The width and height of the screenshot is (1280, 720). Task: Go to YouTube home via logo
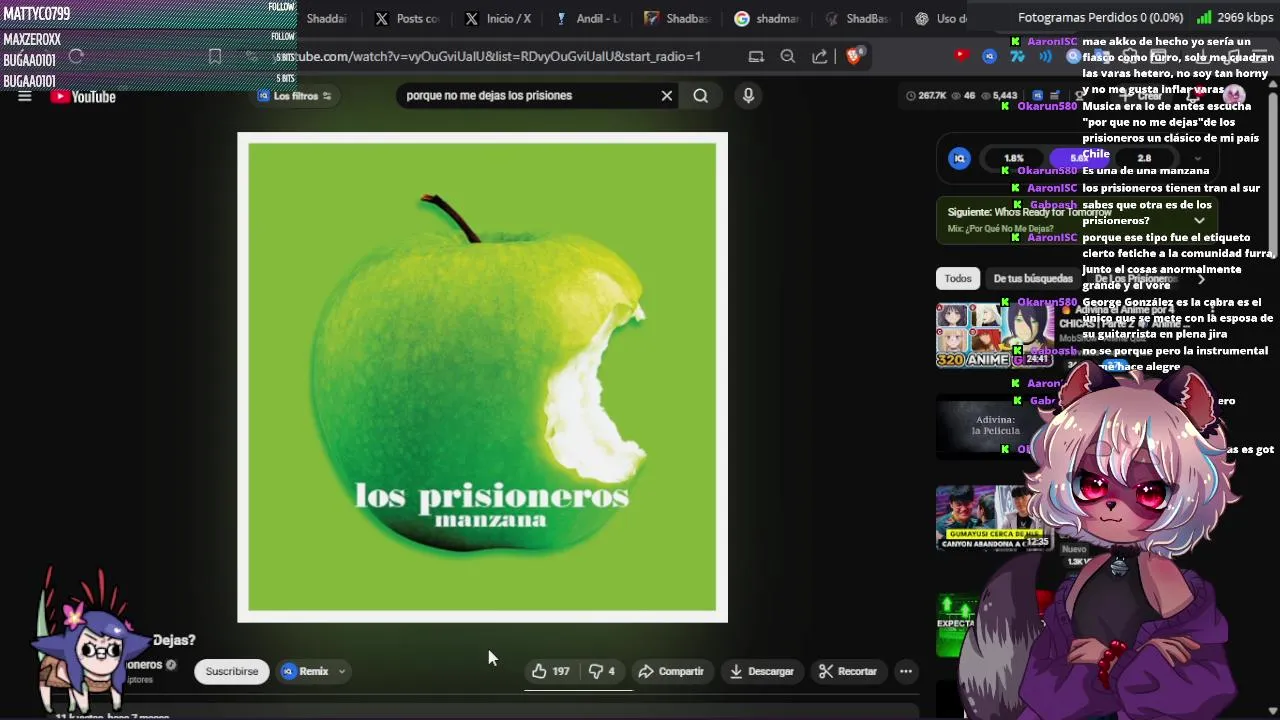tap(84, 97)
